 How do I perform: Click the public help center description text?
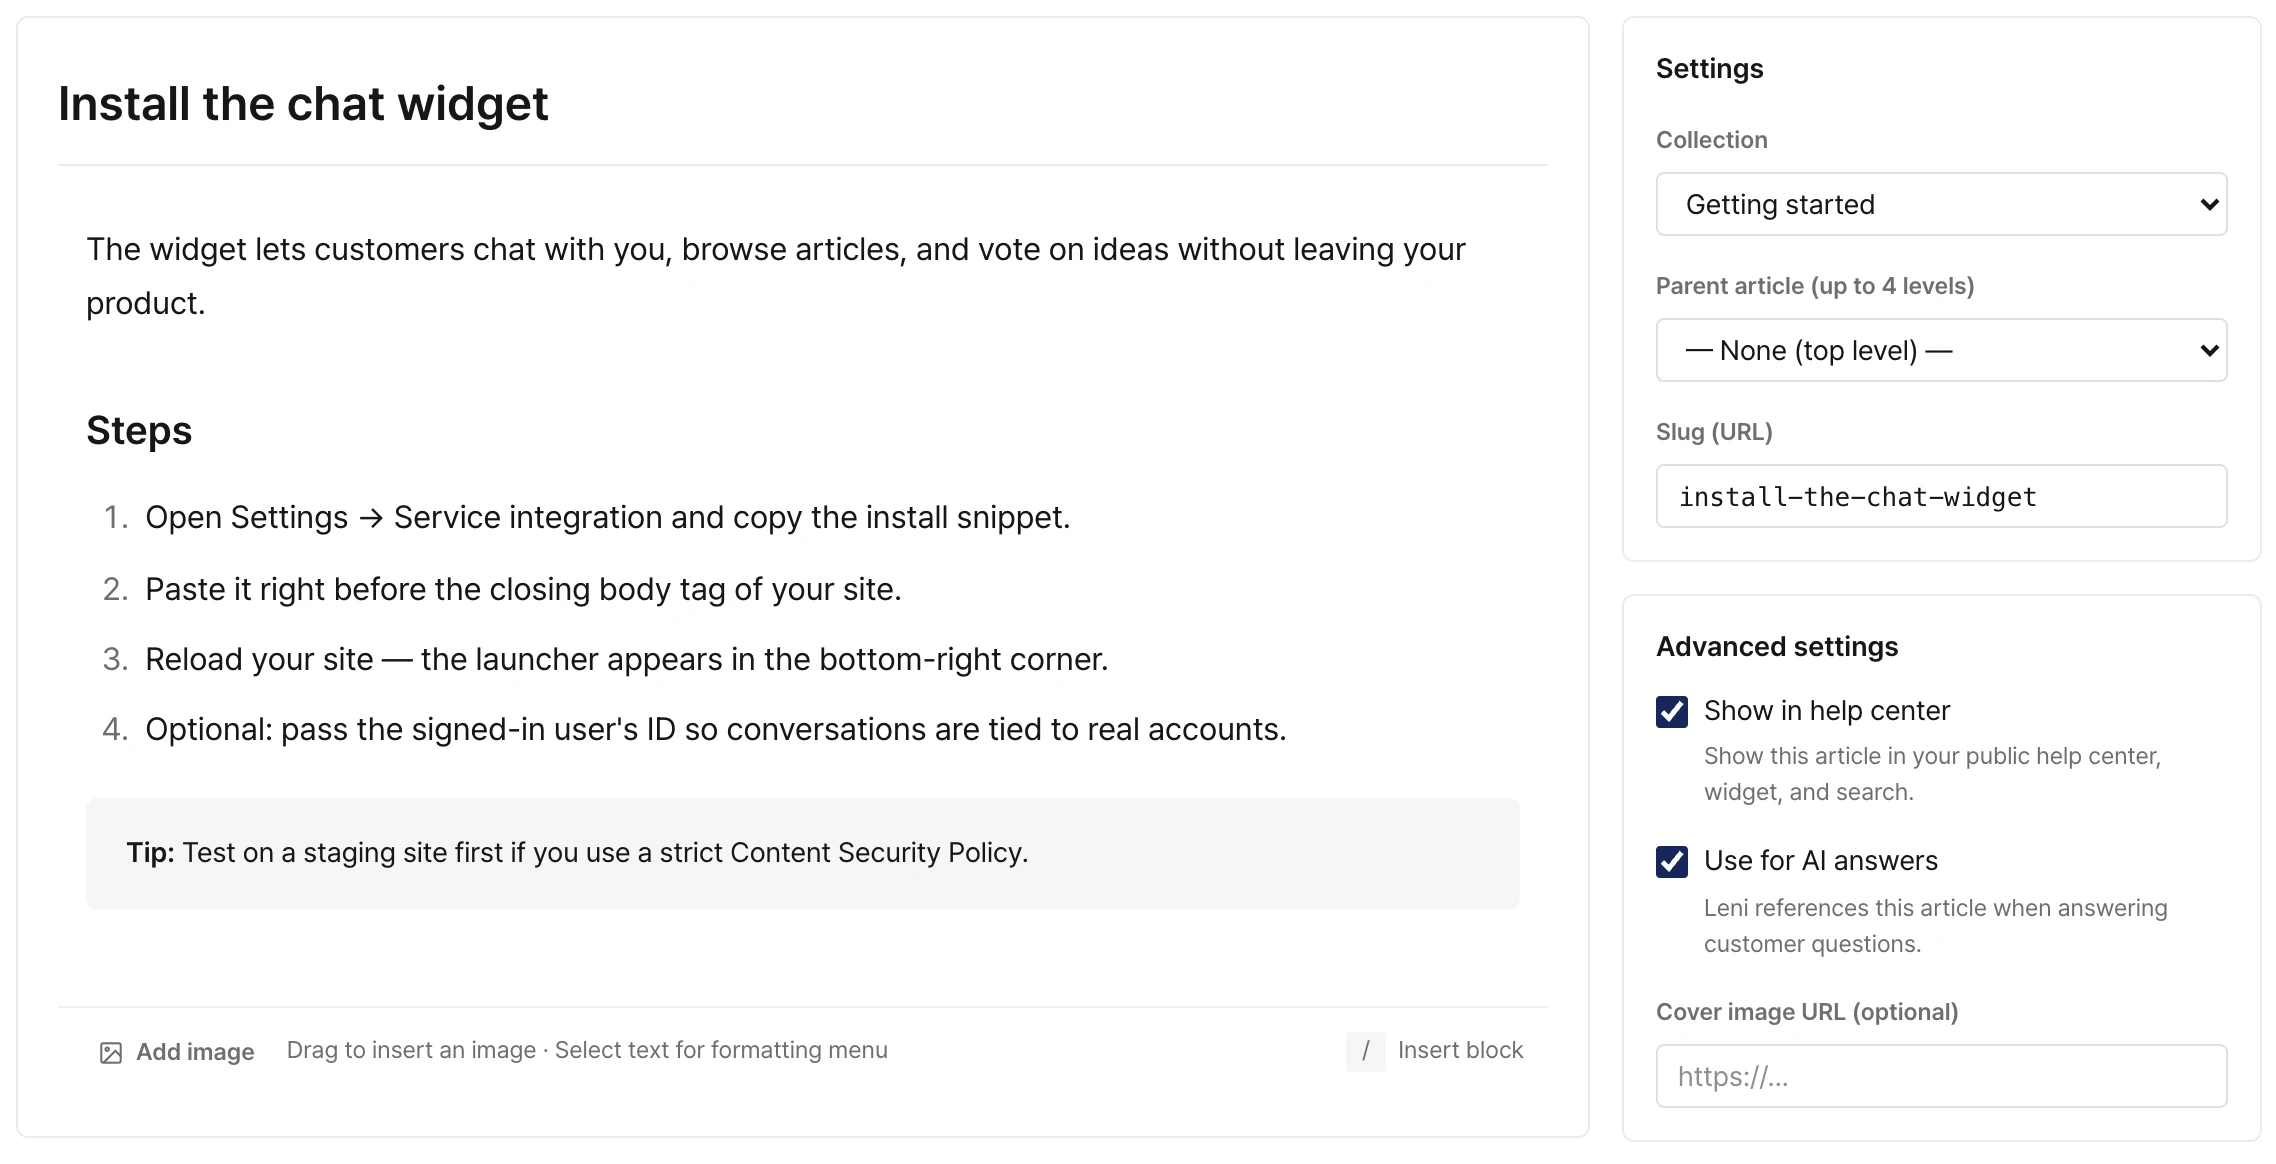point(1932,774)
